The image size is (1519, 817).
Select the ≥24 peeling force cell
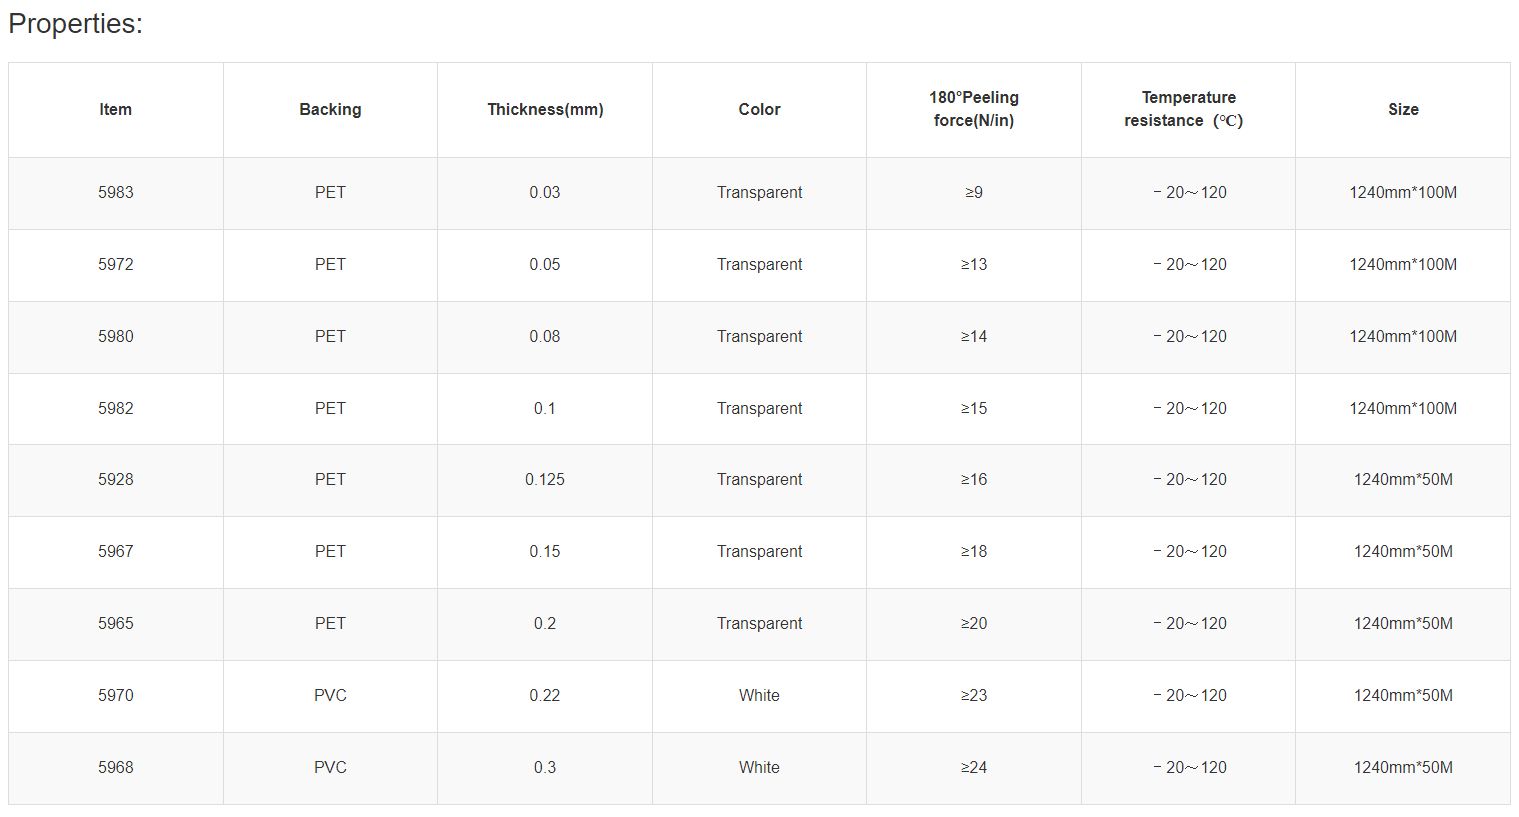[x=974, y=768]
